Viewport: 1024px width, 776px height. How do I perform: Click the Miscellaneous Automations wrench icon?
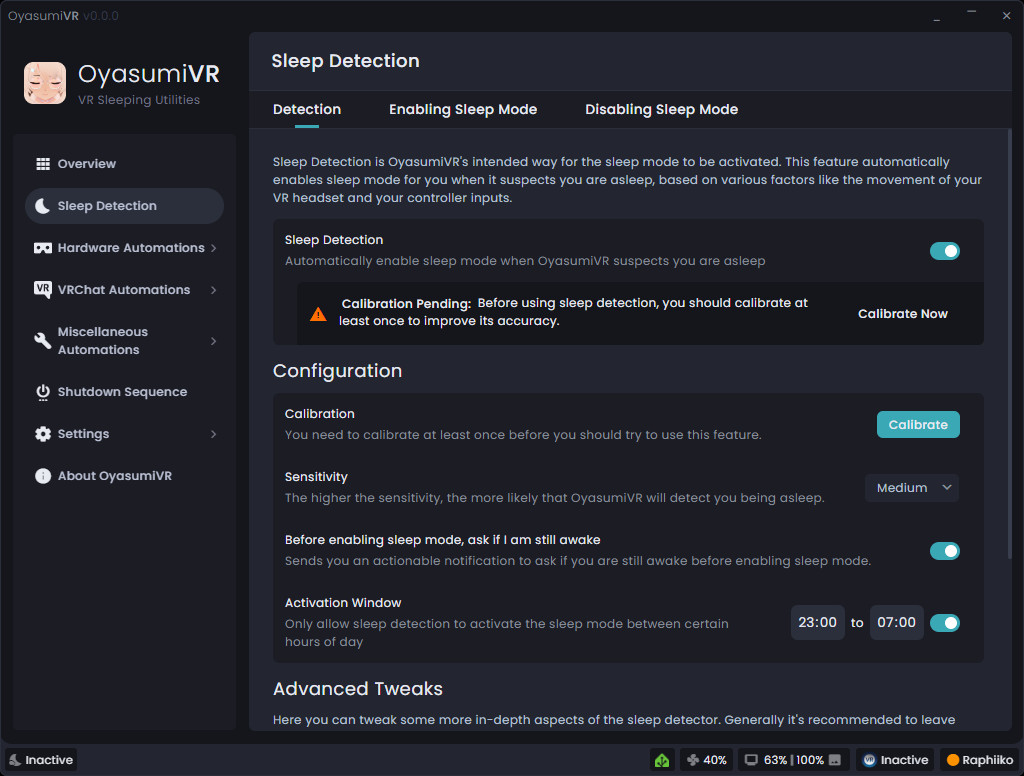[x=42, y=340]
